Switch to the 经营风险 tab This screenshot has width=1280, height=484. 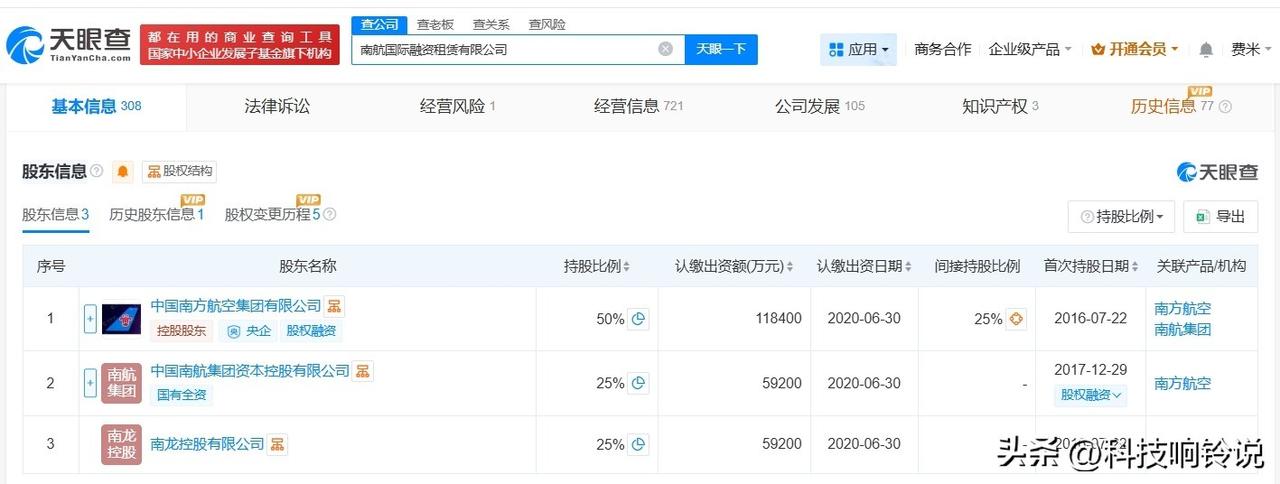458,106
